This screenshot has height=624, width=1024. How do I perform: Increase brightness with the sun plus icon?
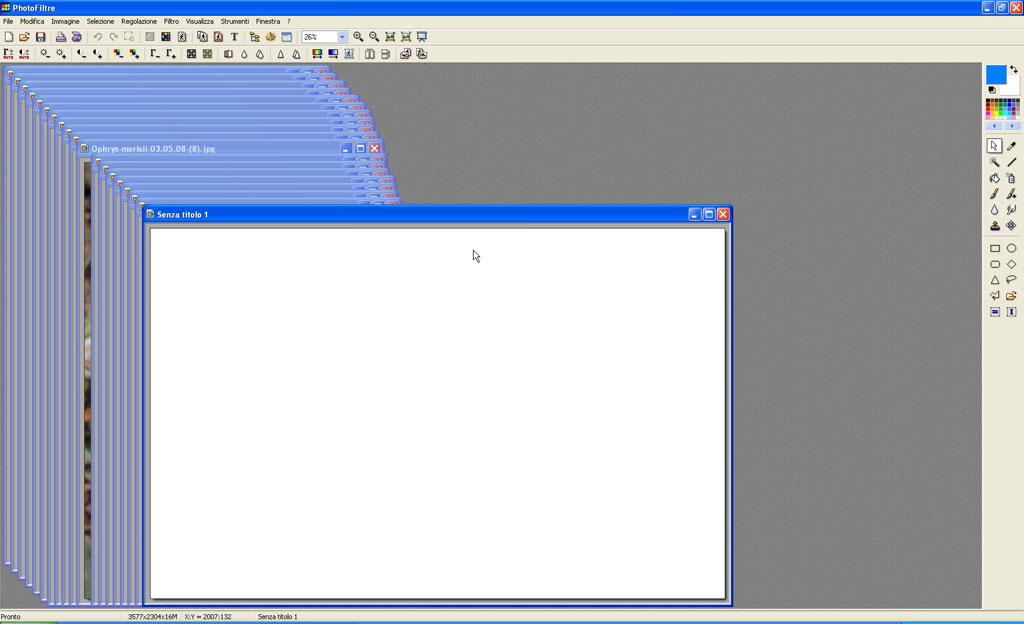[x=61, y=54]
